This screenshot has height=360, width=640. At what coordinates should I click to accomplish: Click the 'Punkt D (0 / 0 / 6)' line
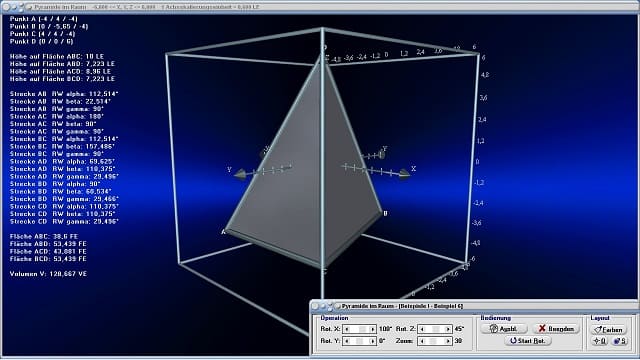pyautogui.click(x=42, y=41)
